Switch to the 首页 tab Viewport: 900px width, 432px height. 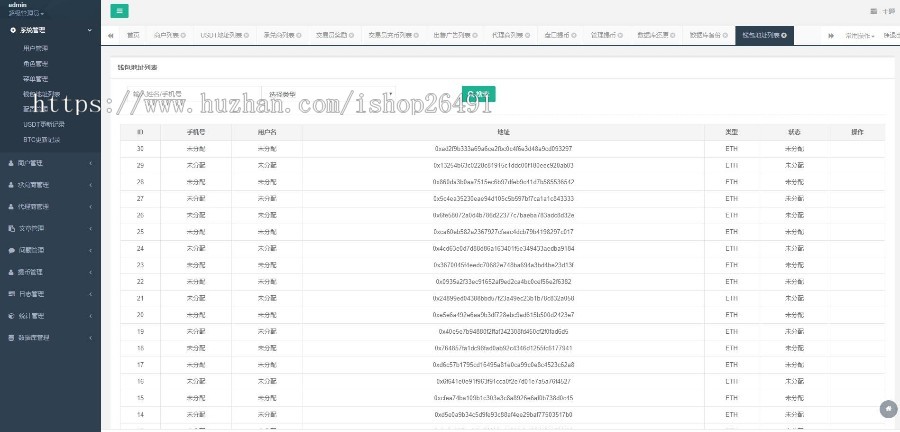tap(133, 36)
